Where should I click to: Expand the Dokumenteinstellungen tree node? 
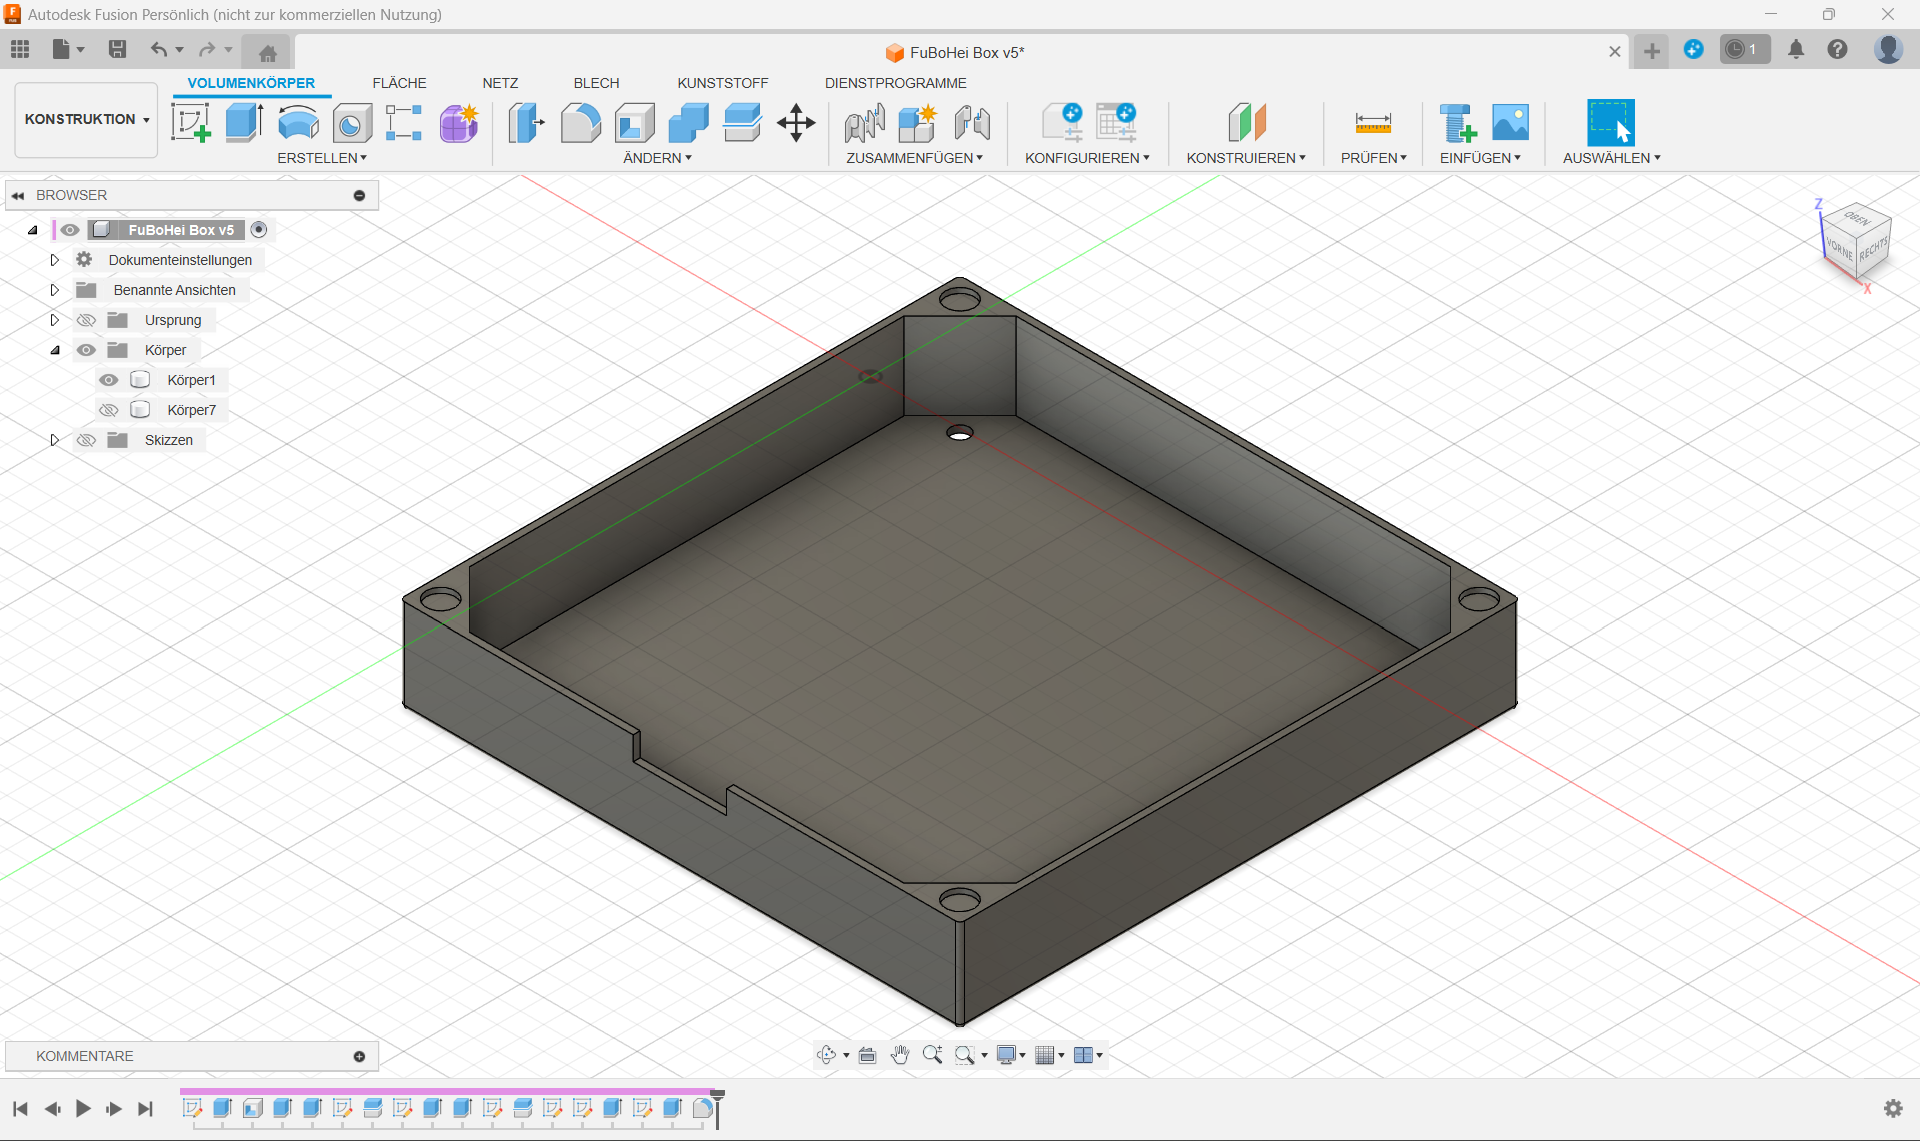click(x=55, y=260)
